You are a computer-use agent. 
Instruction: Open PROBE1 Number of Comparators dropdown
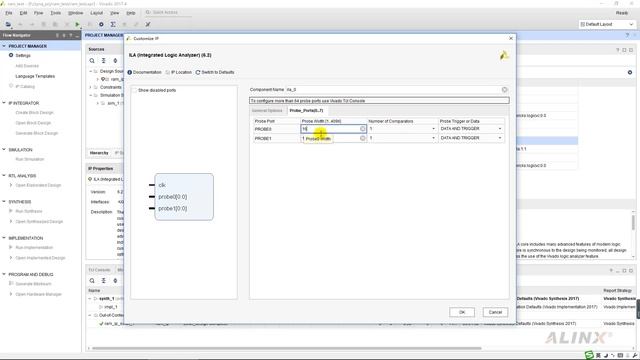tap(433, 138)
